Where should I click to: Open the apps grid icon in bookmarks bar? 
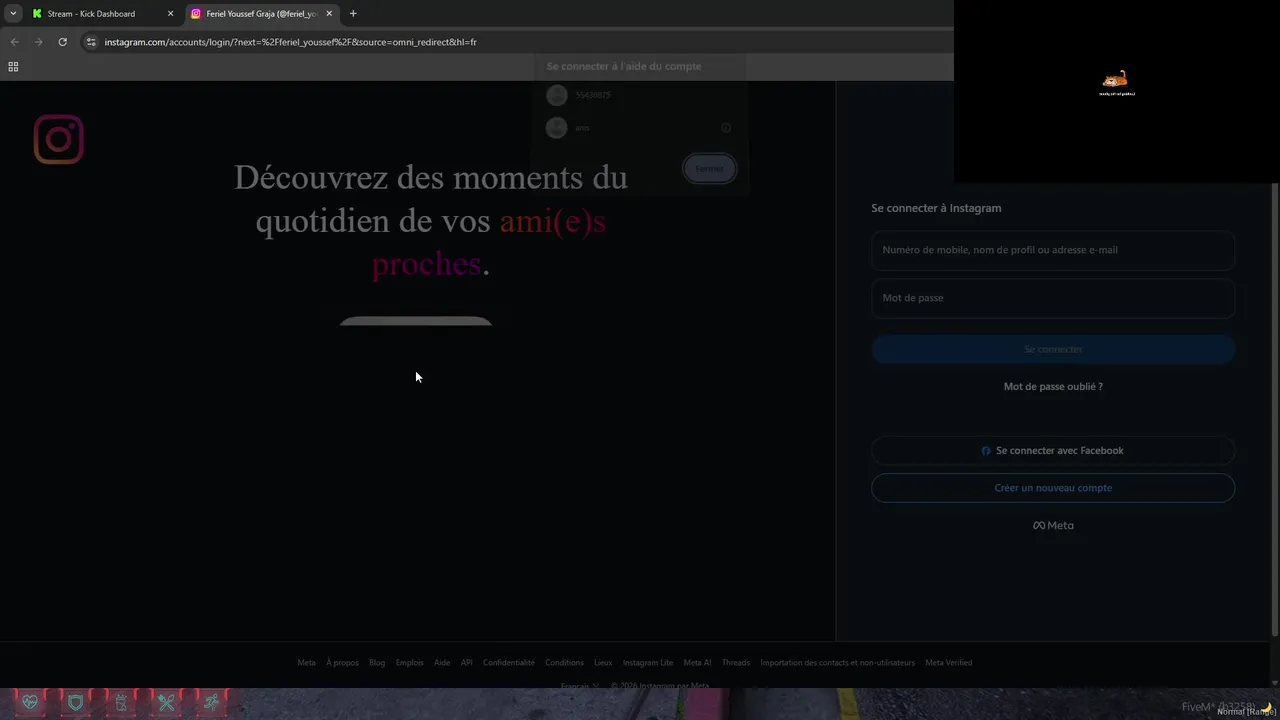13,67
